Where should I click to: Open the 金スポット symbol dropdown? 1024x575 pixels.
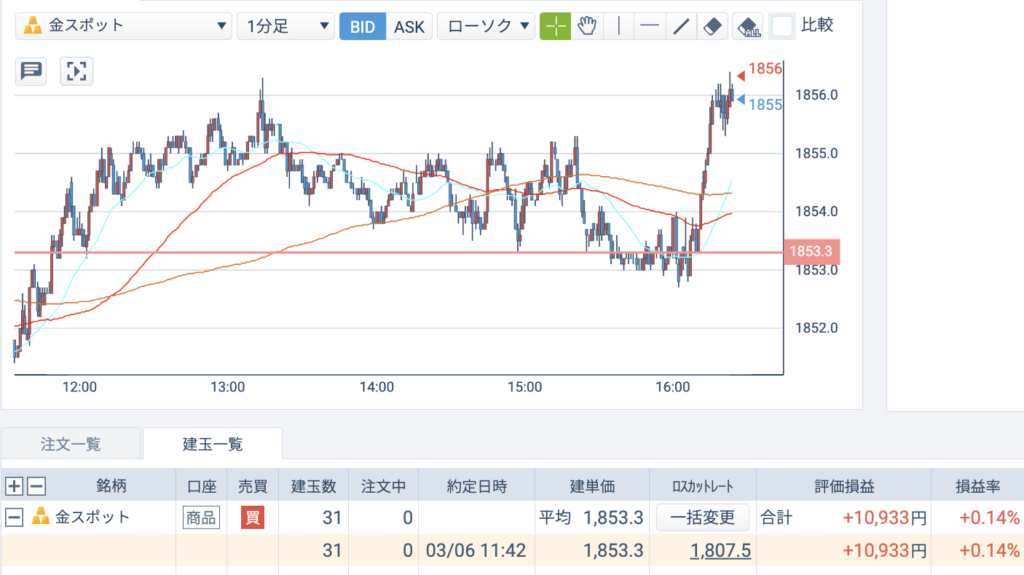123,26
